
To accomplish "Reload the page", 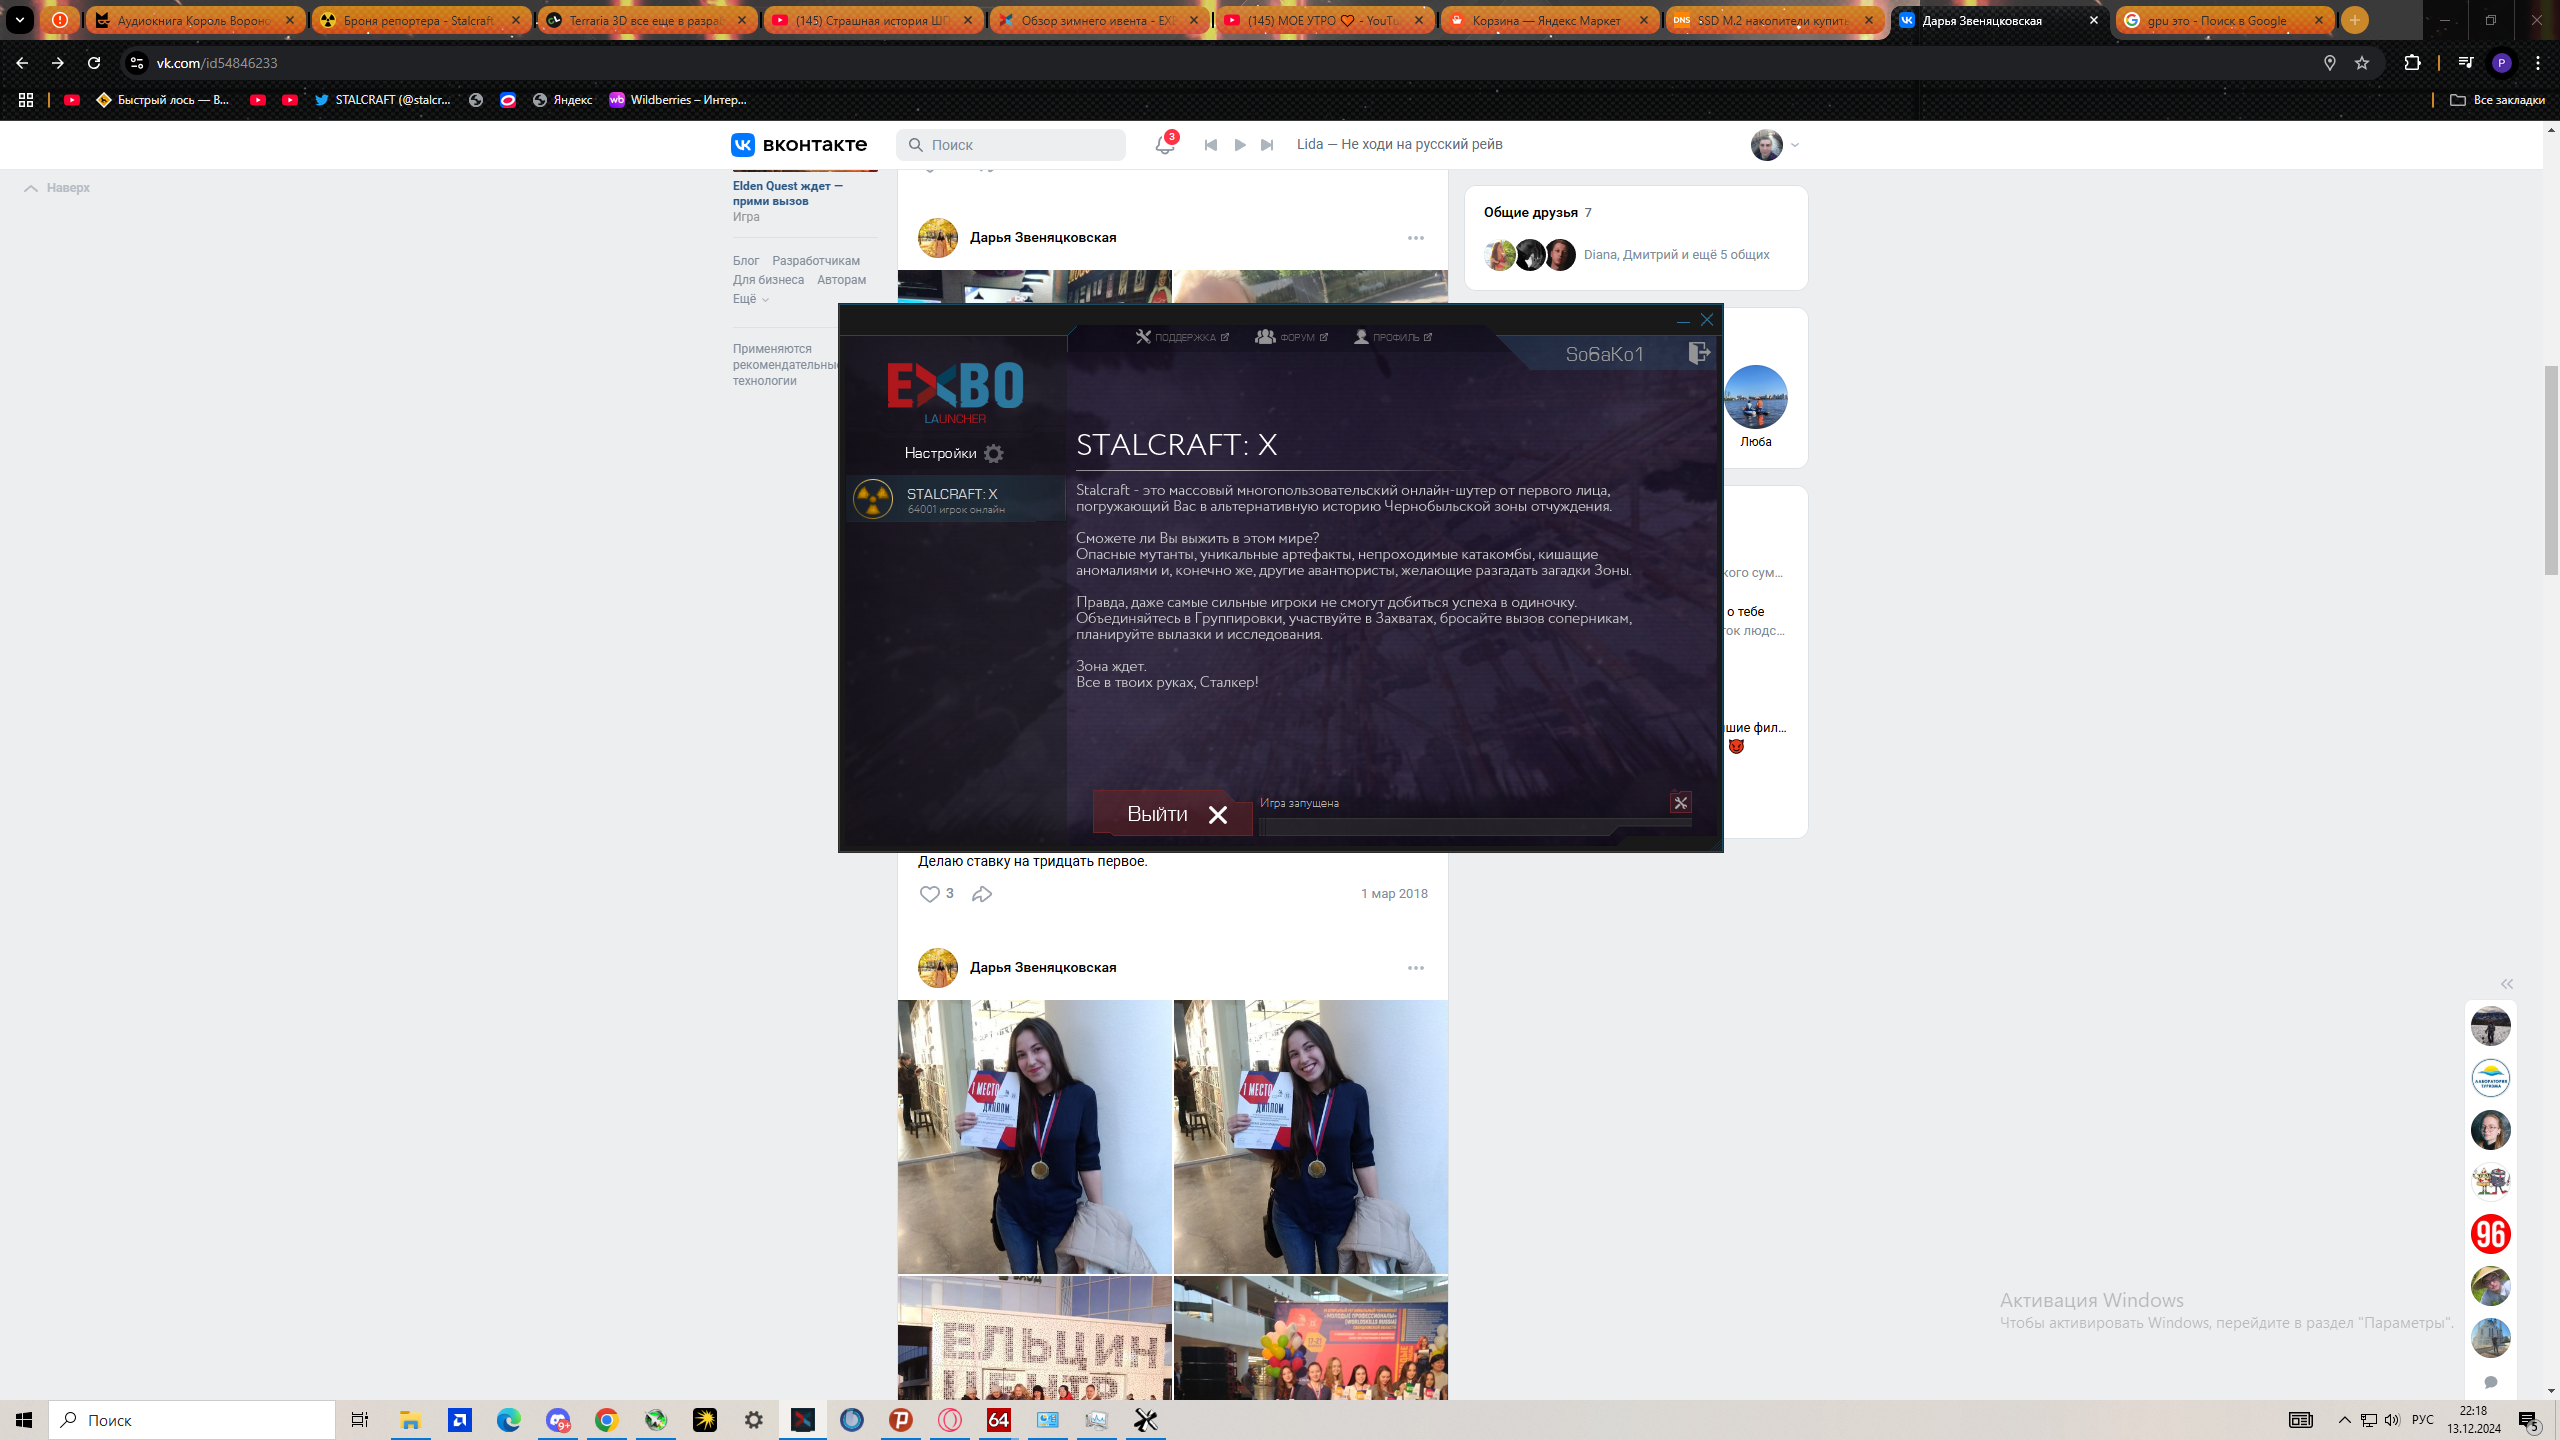I will point(94,63).
